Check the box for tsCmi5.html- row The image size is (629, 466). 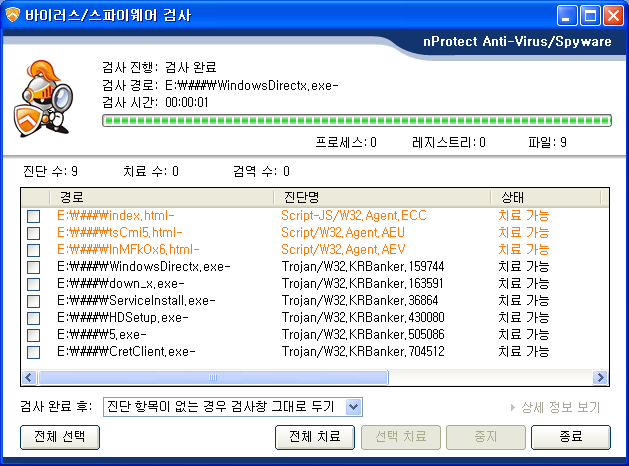33,233
